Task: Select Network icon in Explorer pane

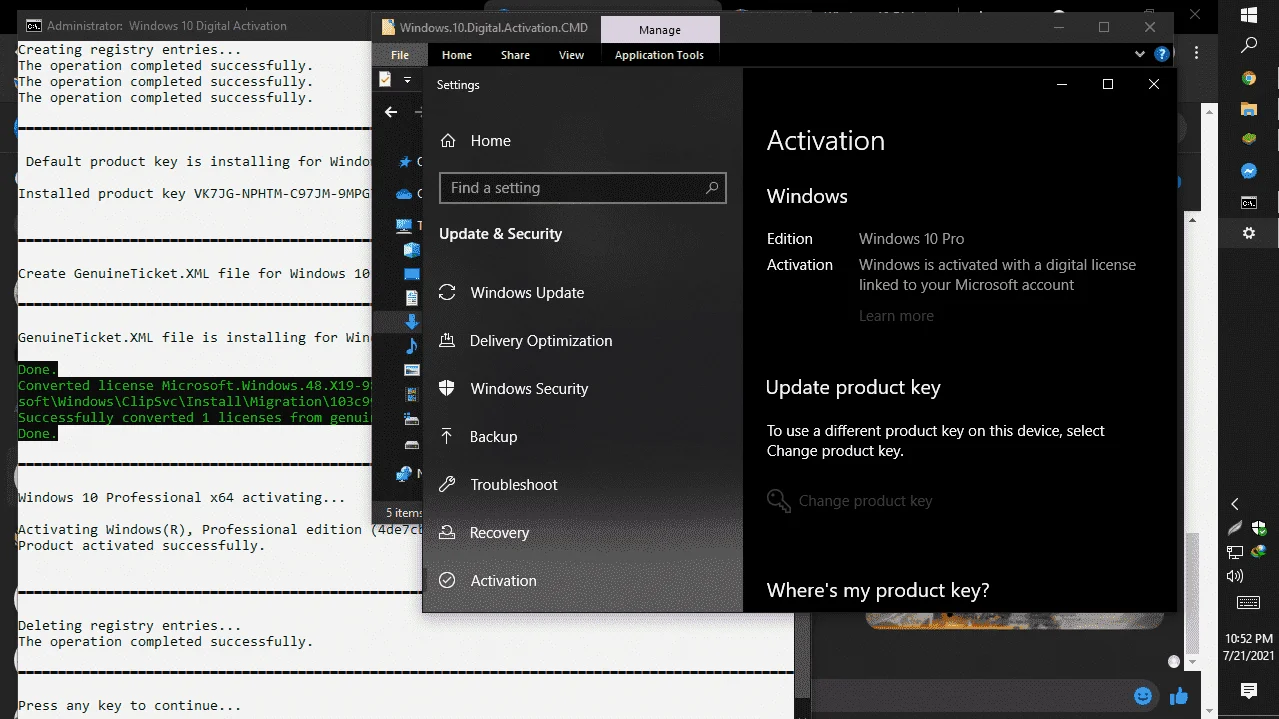Action: 404,474
